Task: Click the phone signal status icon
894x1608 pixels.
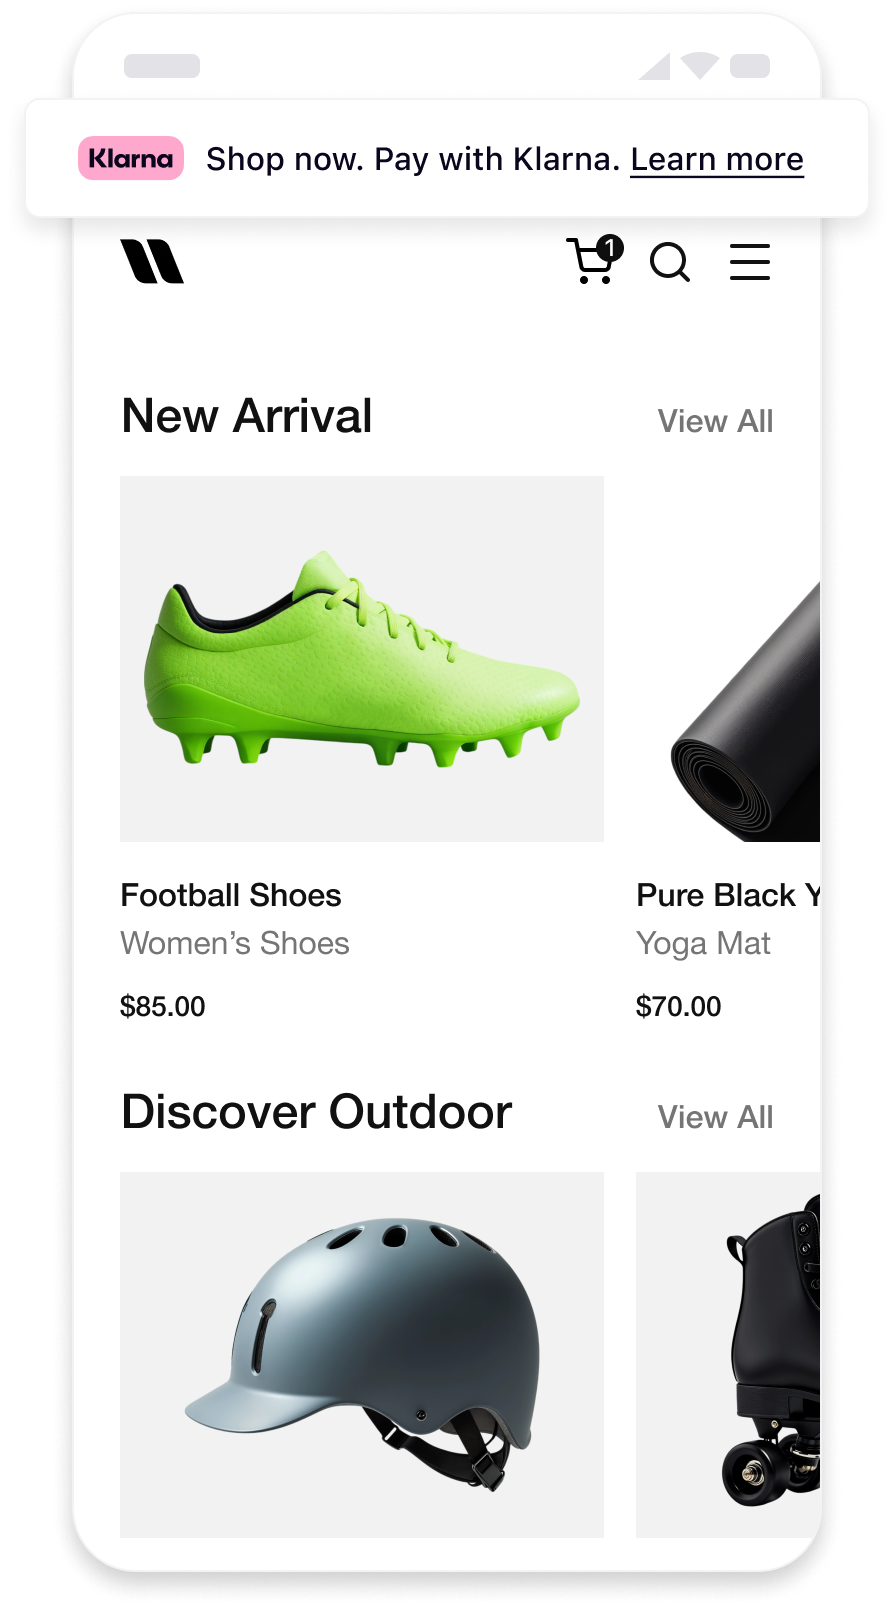Action: (x=655, y=66)
